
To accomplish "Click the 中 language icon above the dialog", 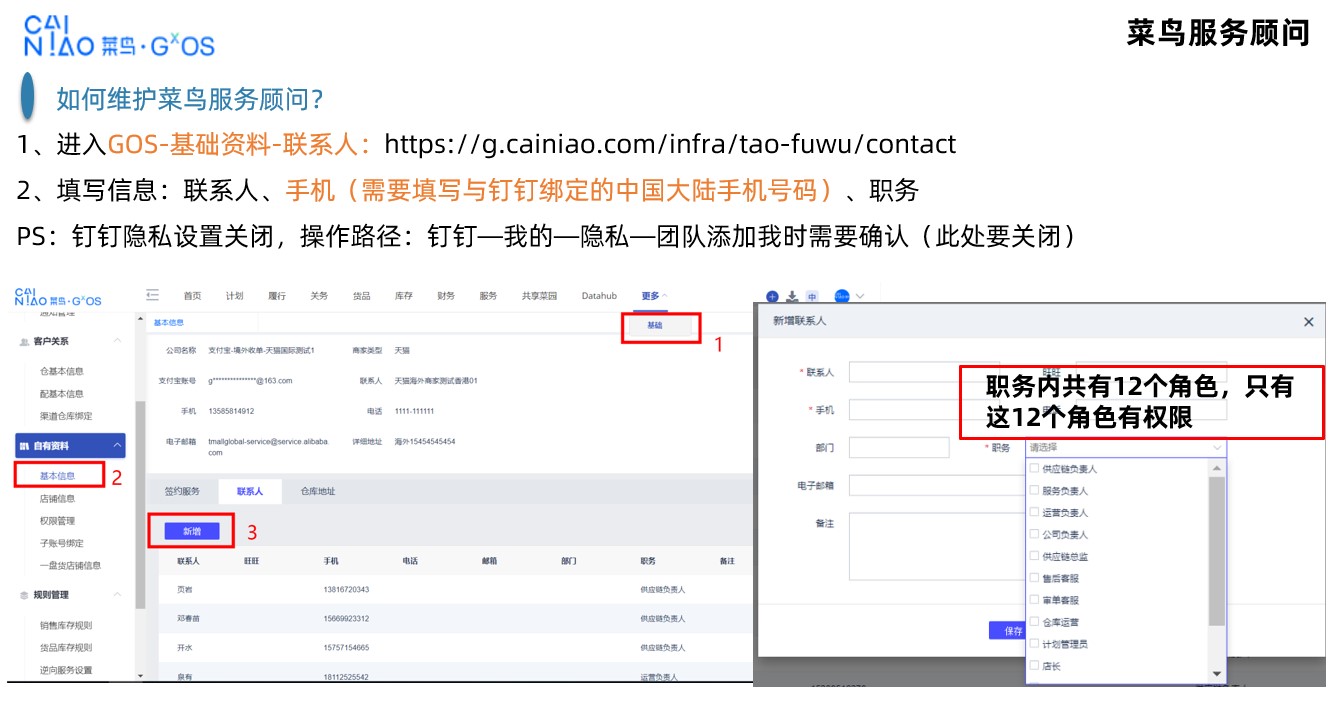I will [812, 297].
